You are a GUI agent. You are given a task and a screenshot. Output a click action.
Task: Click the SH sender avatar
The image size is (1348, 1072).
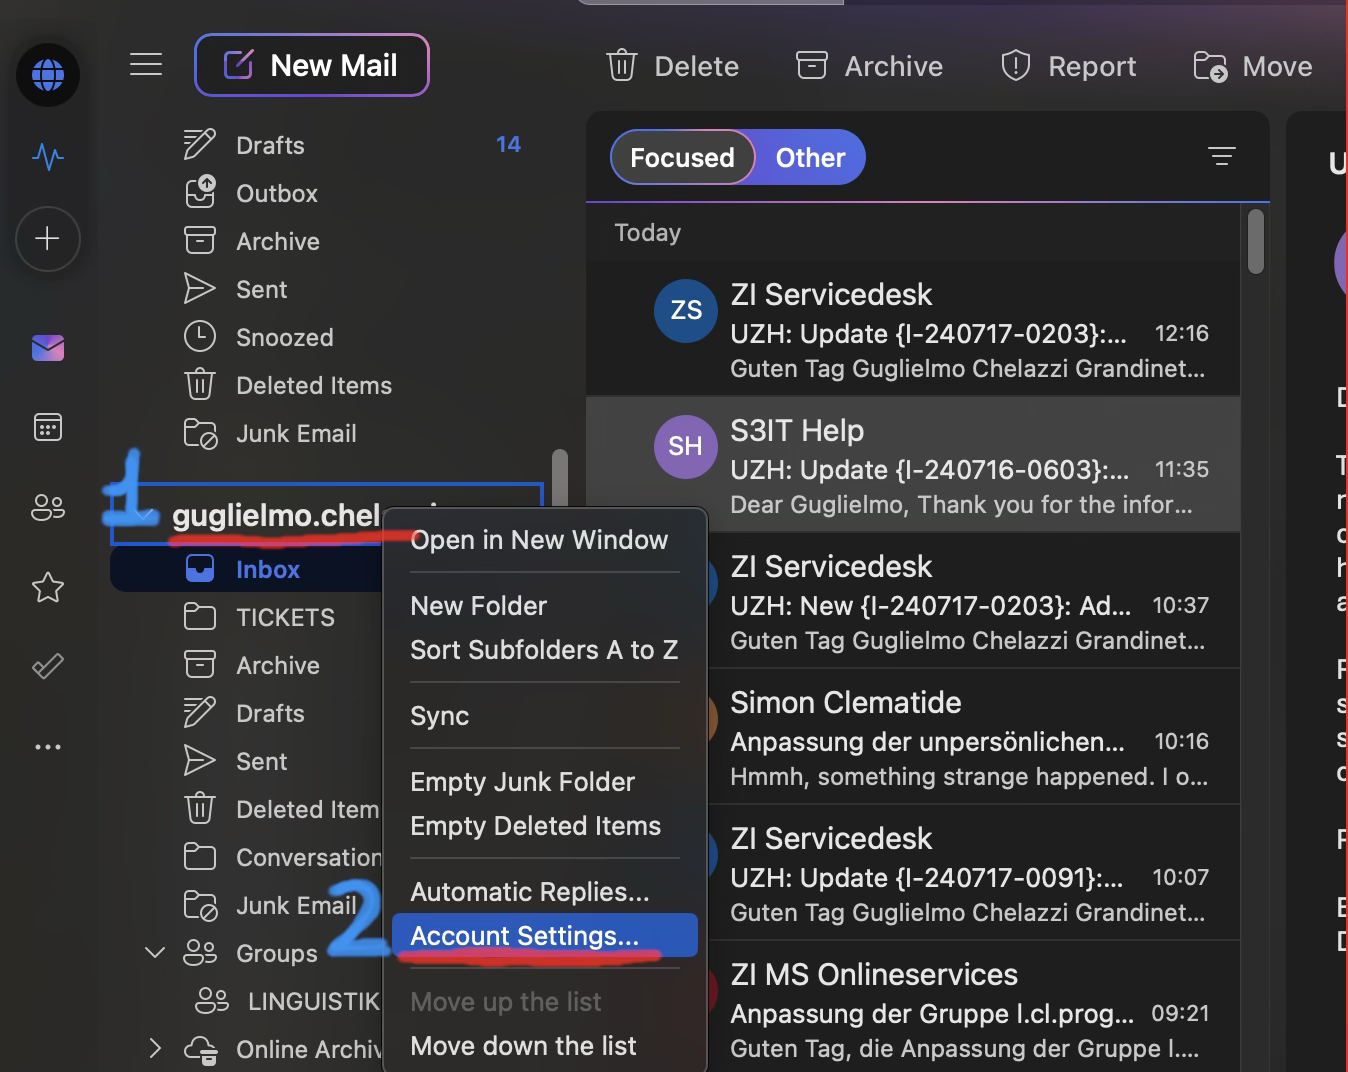point(686,446)
